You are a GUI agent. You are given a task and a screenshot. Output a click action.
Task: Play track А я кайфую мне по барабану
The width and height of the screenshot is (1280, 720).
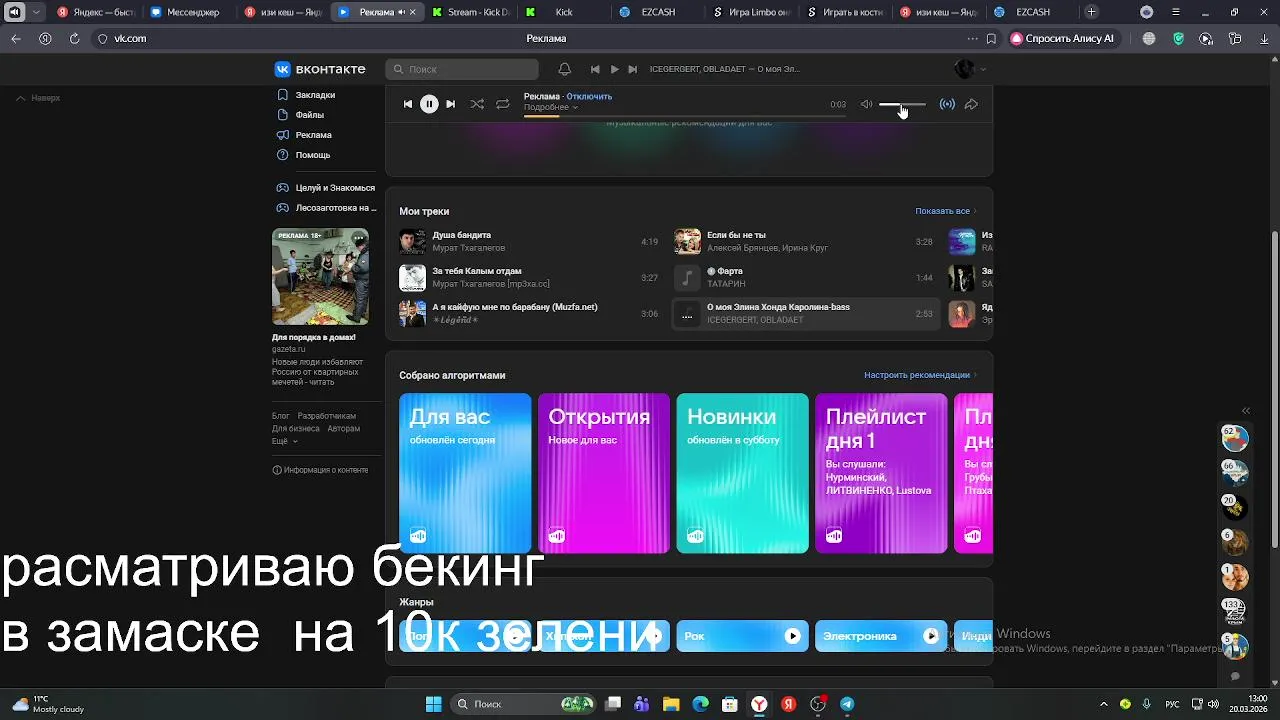pos(528,313)
